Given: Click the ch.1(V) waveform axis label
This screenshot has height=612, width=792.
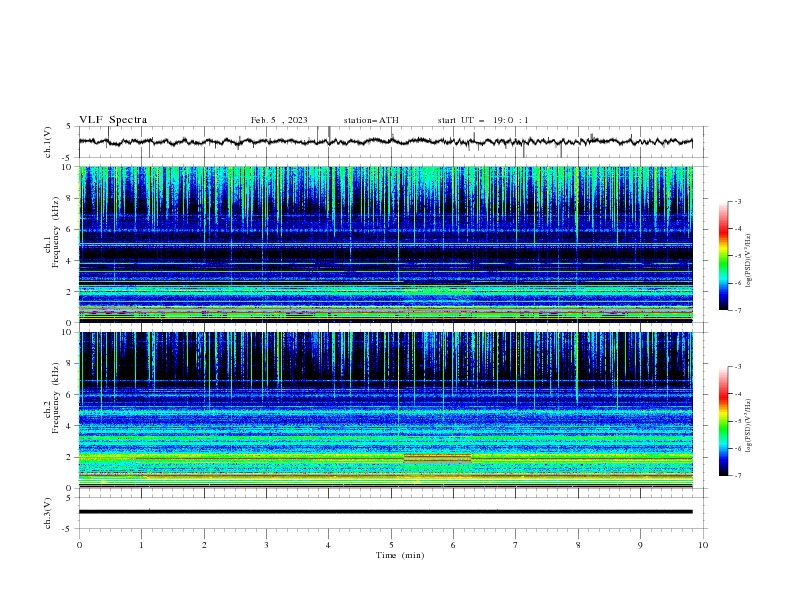Looking at the screenshot, I should [48, 142].
